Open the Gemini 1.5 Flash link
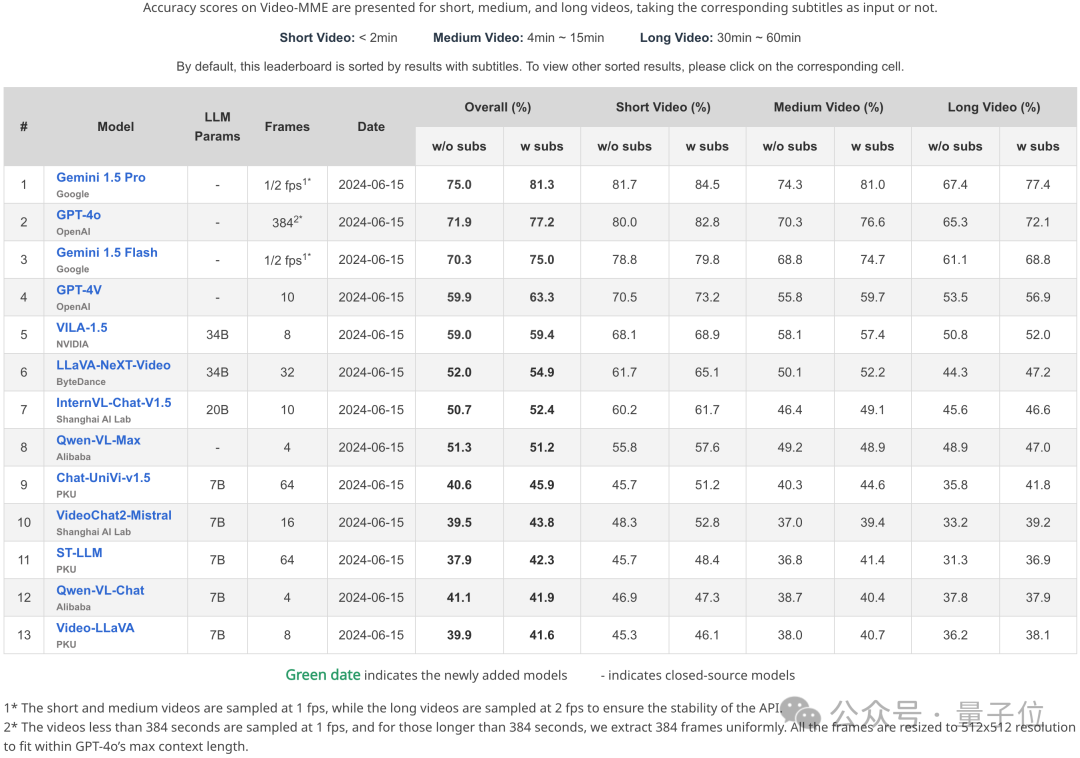1080x758 pixels. pos(107,252)
